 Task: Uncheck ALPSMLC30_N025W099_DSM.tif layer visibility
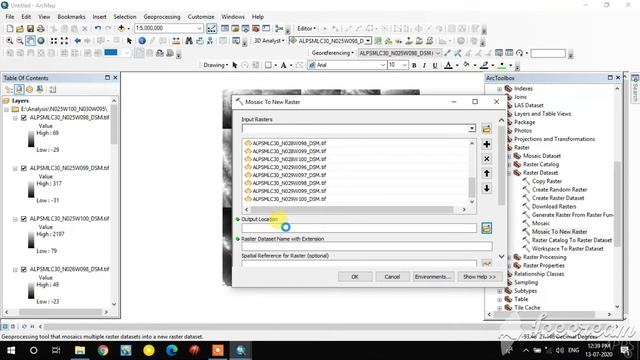pos(24,168)
